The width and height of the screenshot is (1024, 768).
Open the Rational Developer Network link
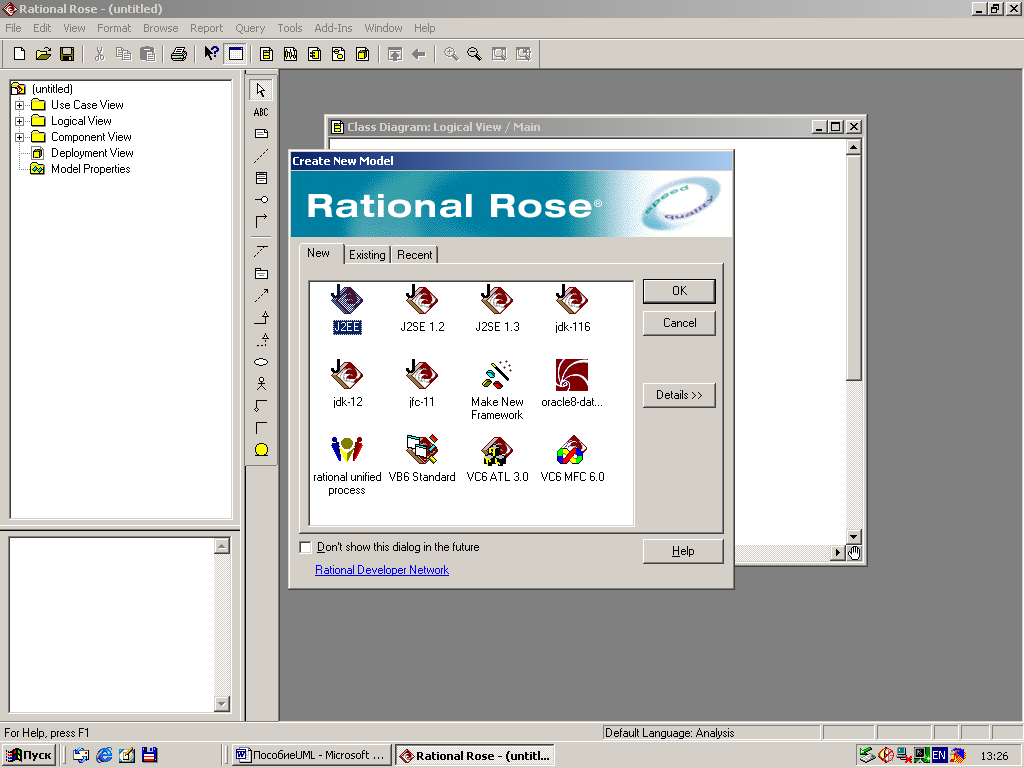[x=382, y=570]
